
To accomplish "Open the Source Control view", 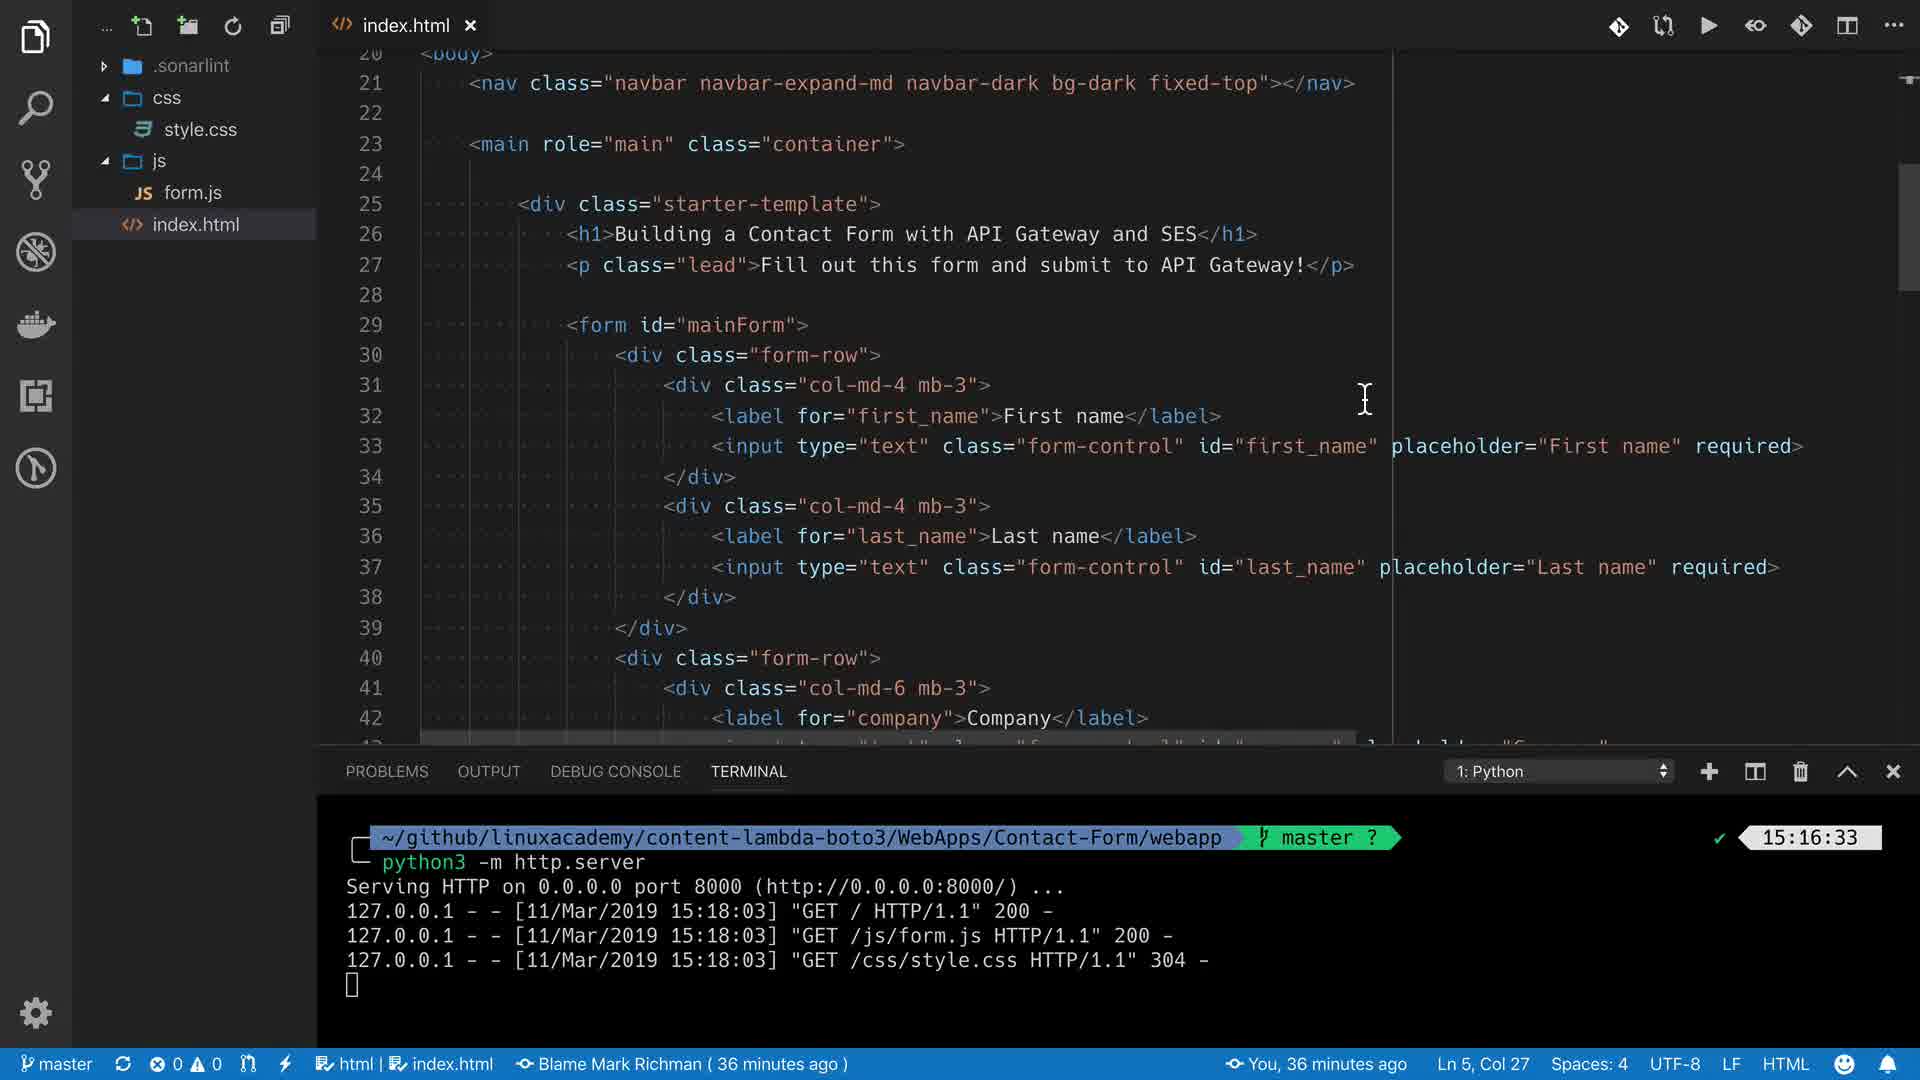I will (36, 180).
